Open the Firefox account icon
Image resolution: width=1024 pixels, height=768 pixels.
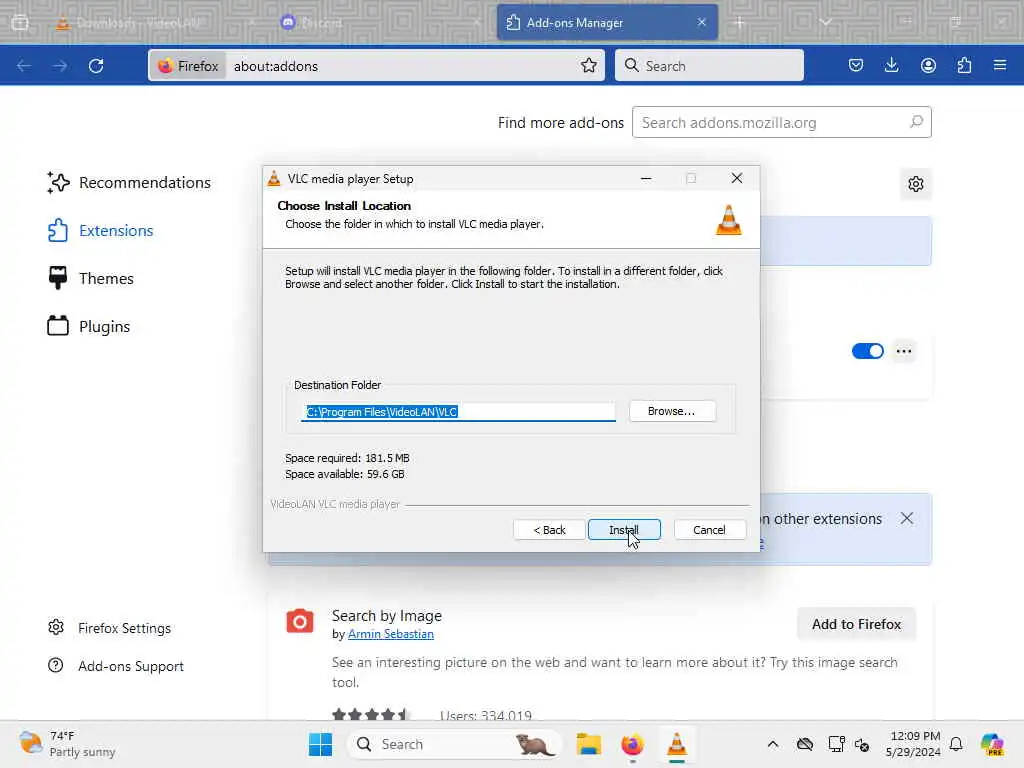point(928,65)
